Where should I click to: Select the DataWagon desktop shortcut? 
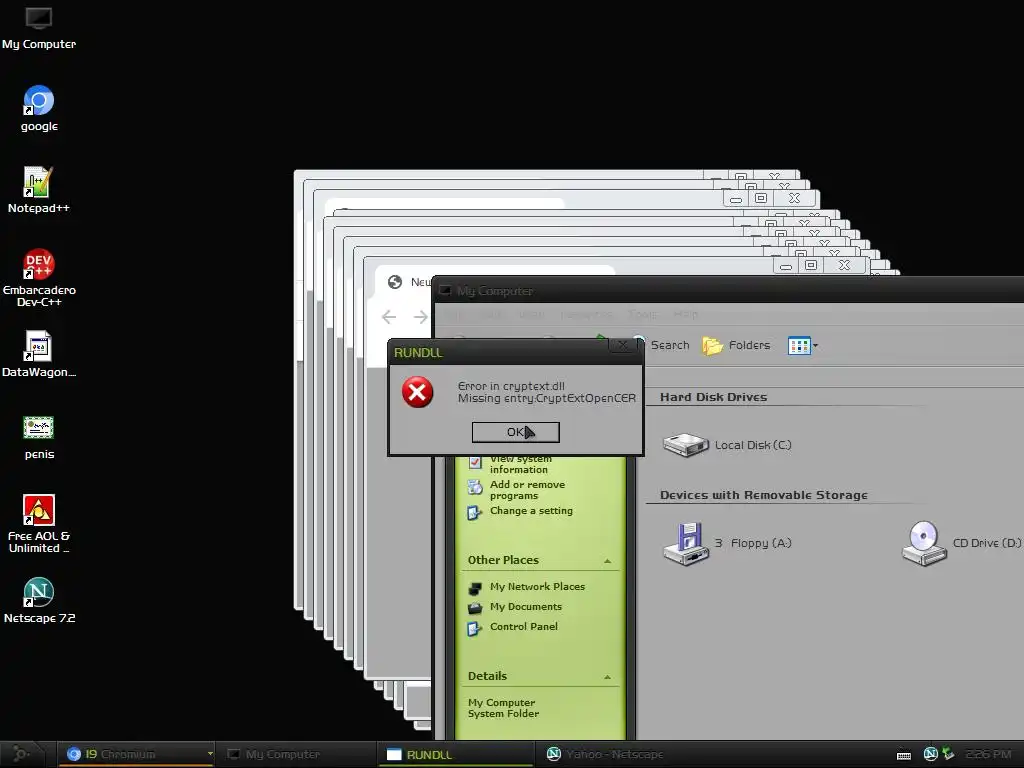(x=39, y=355)
